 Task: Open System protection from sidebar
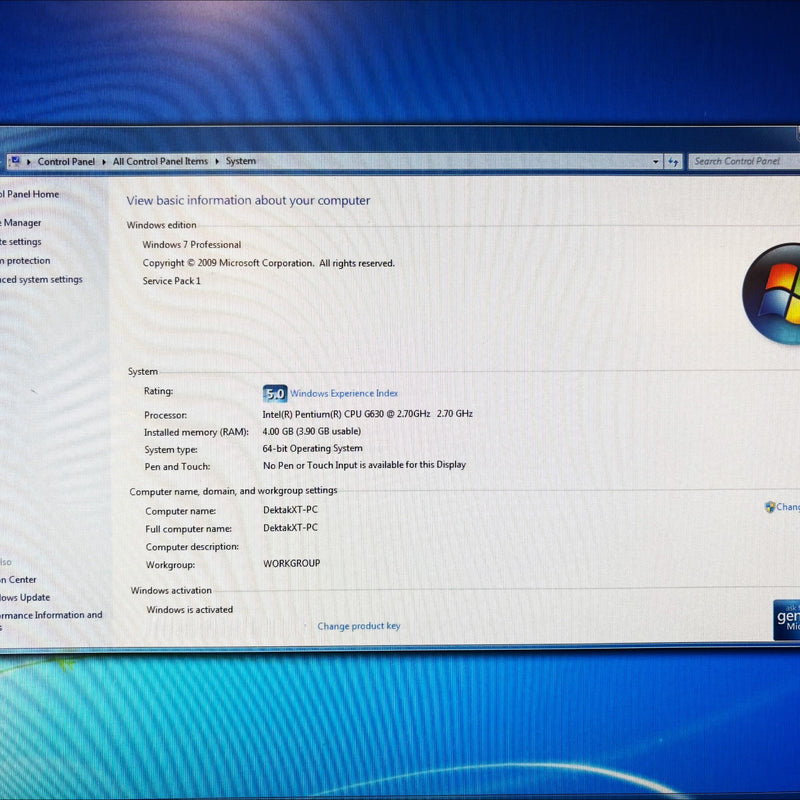(25, 261)
